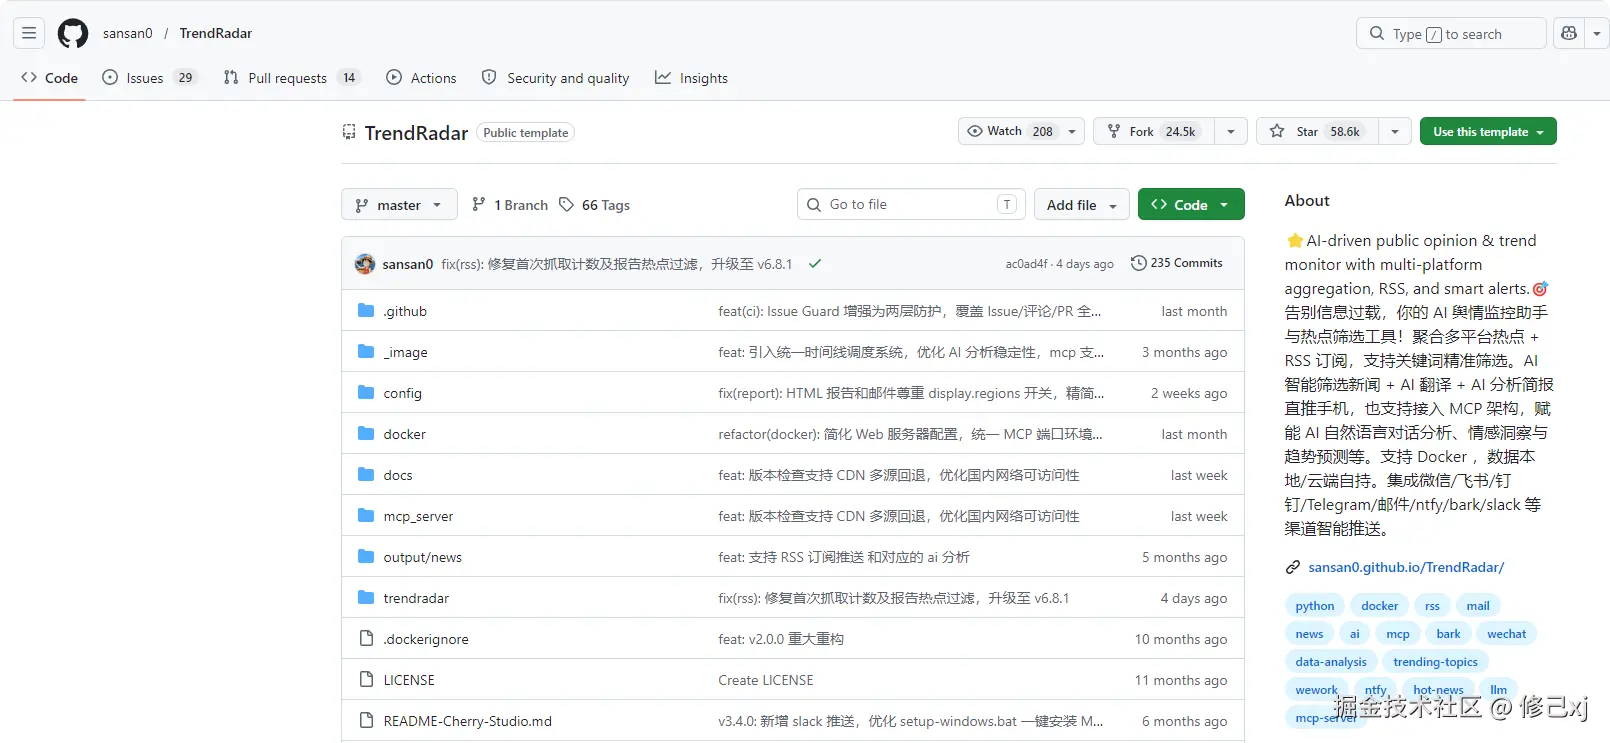Open the mcp_server folder

(x=419, y=516)
